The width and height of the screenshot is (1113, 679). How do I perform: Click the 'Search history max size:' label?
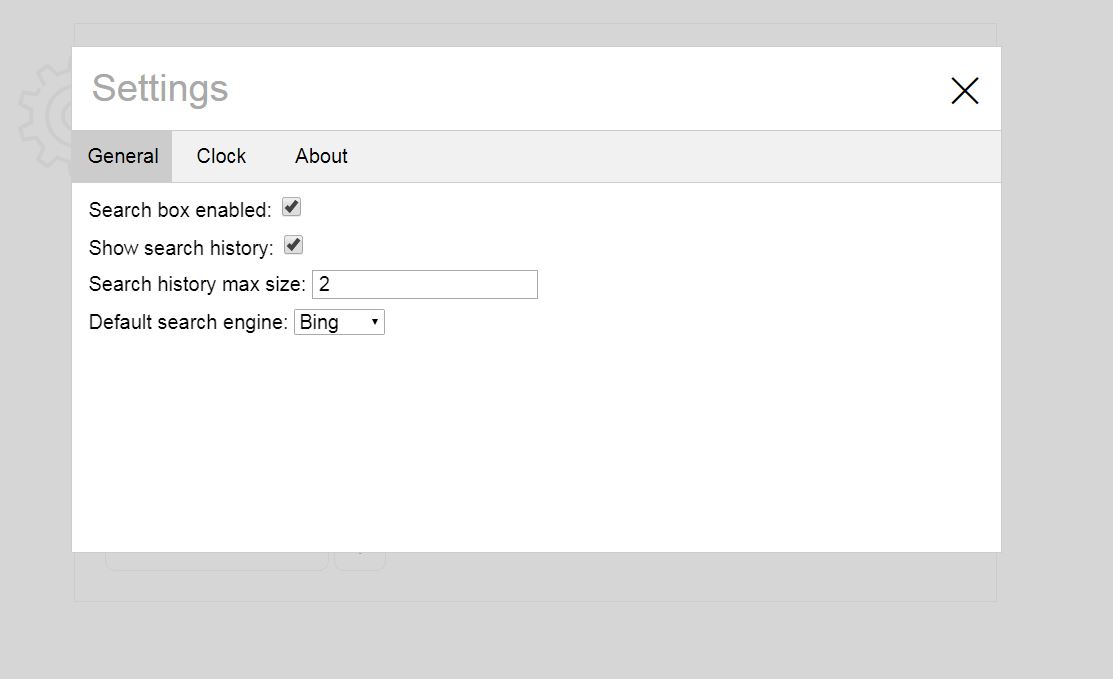[x=197, y=284]
